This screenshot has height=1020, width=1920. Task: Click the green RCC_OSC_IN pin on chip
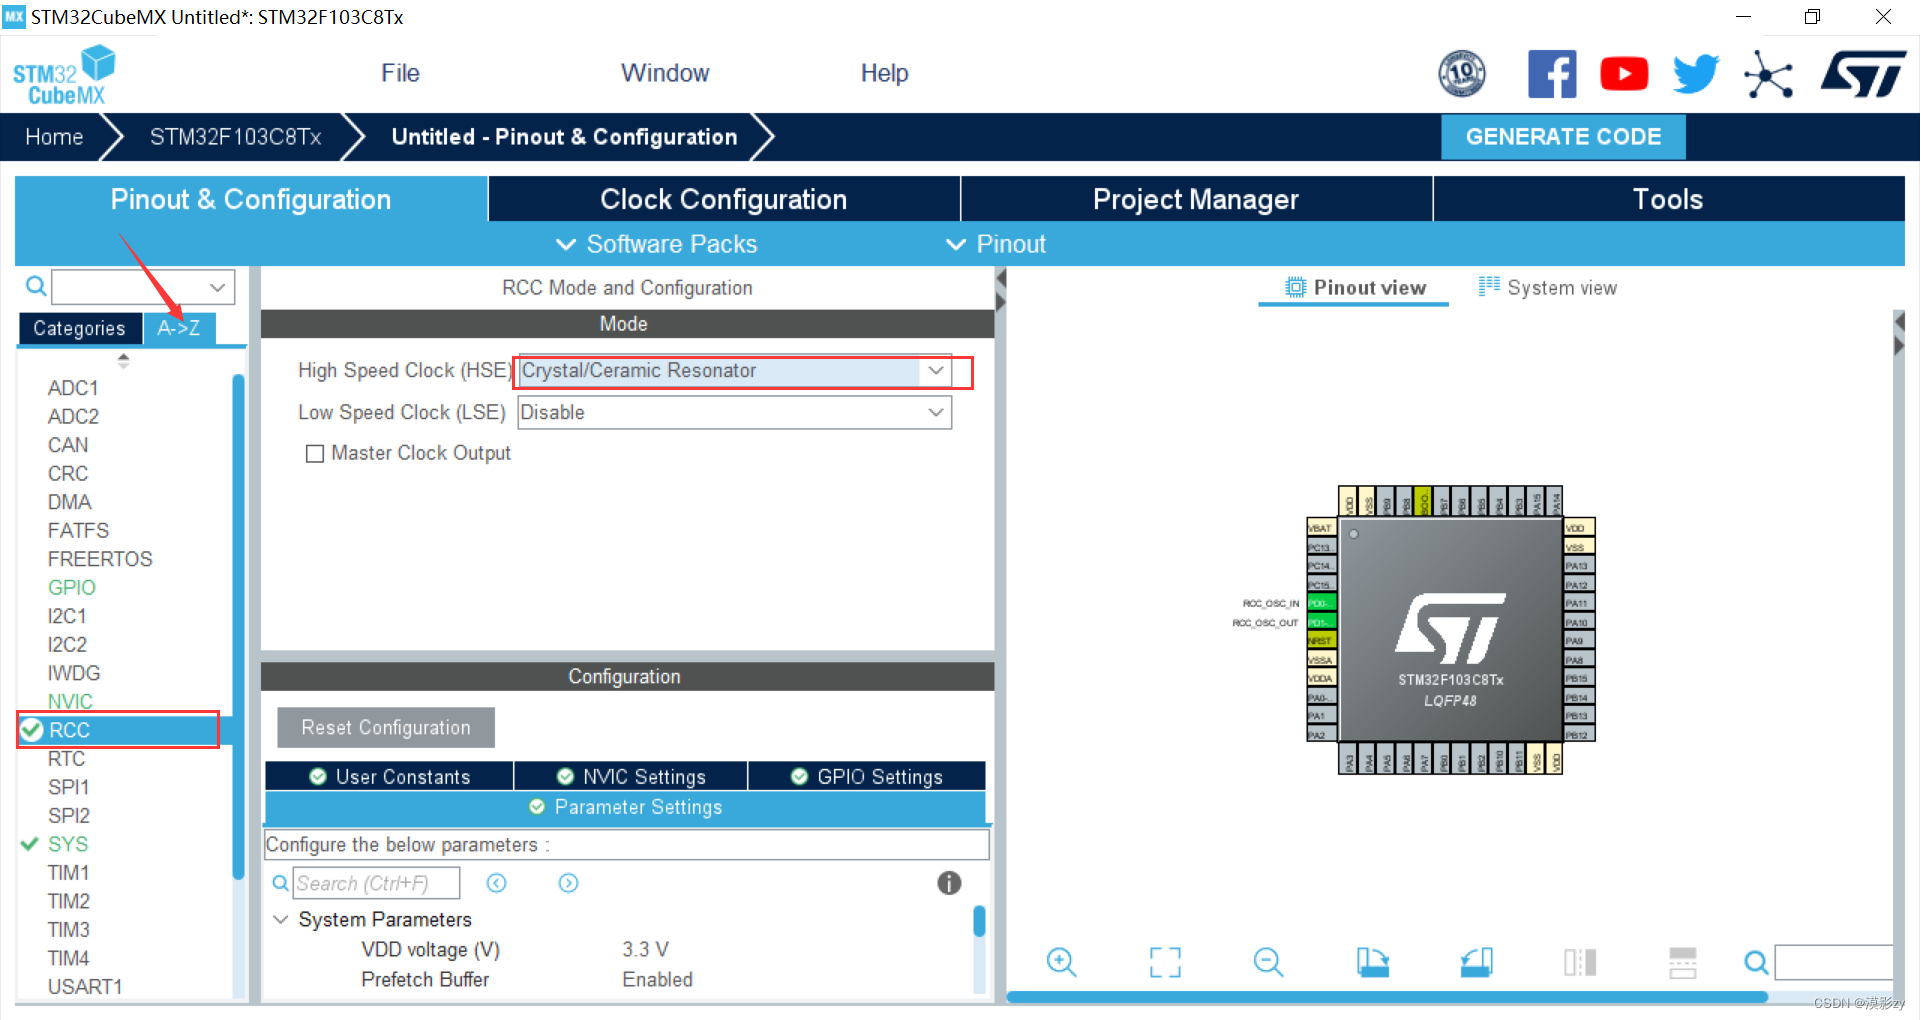pyautogui.click(x=1321, y=603)
